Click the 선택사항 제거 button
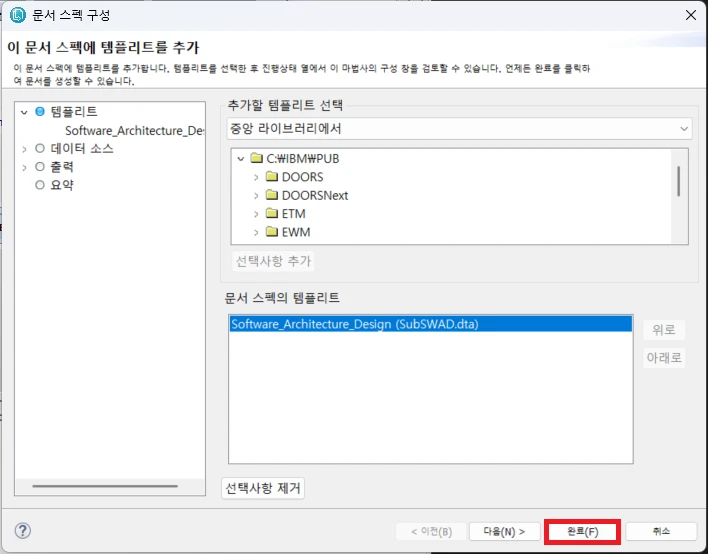This screenshot has width=708, height=554. (263, 488)
